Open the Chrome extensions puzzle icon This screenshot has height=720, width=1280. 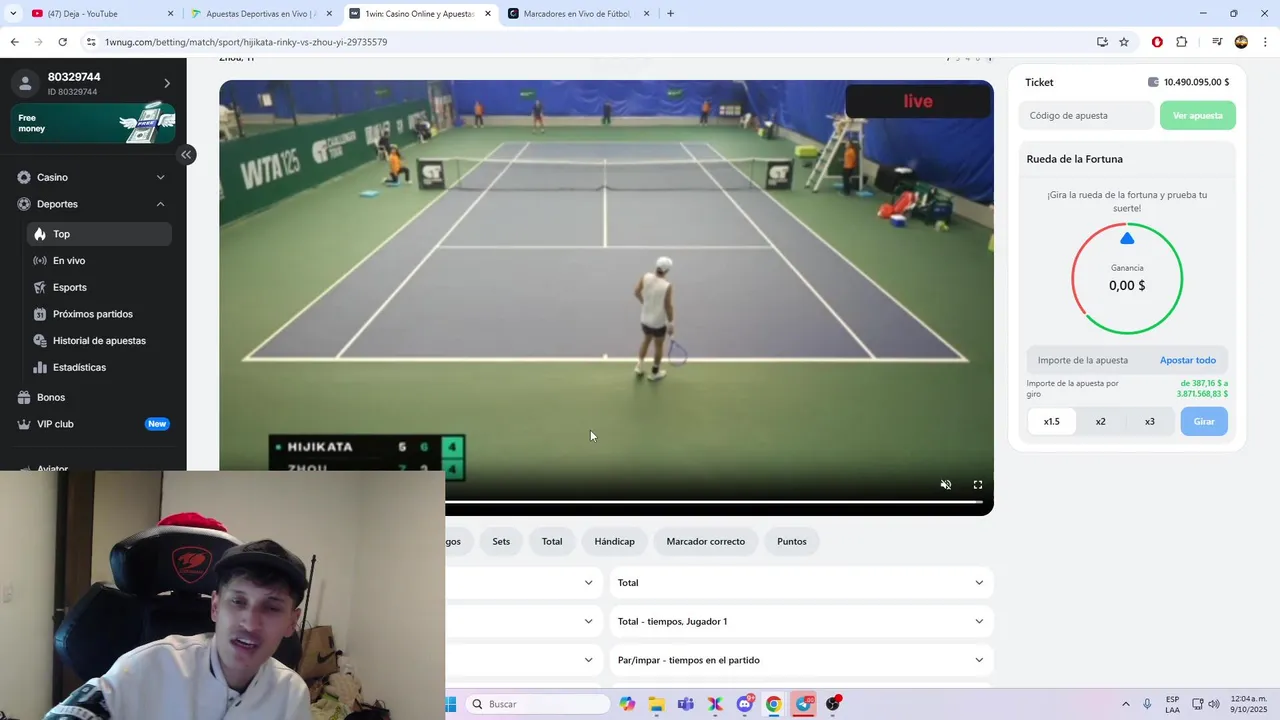(x=1182, y=42)
